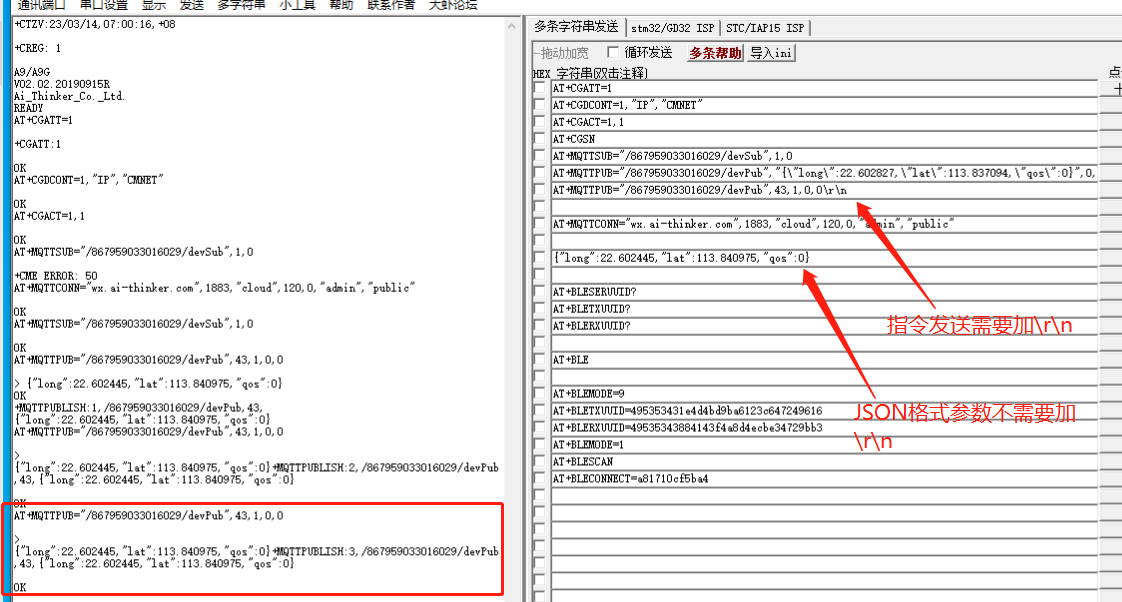
Task: Open the STC/IAP15 ISP tab
Action: [x=765, y=28]
